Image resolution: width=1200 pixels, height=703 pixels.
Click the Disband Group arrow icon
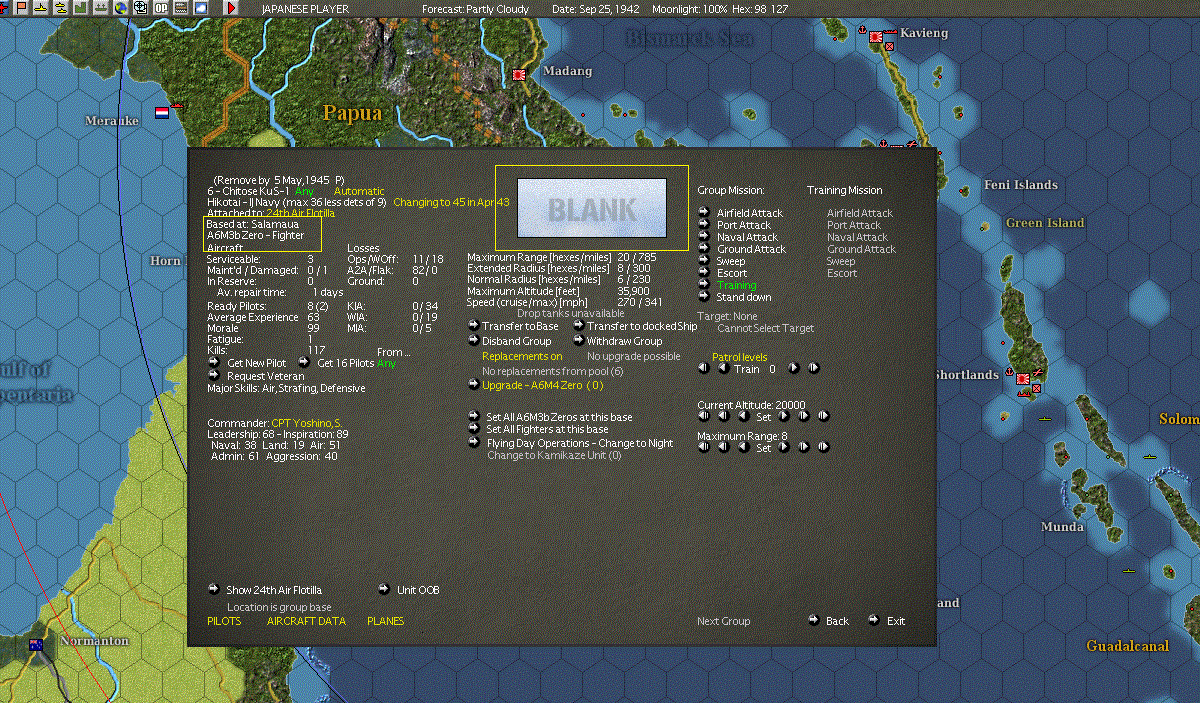473,341
